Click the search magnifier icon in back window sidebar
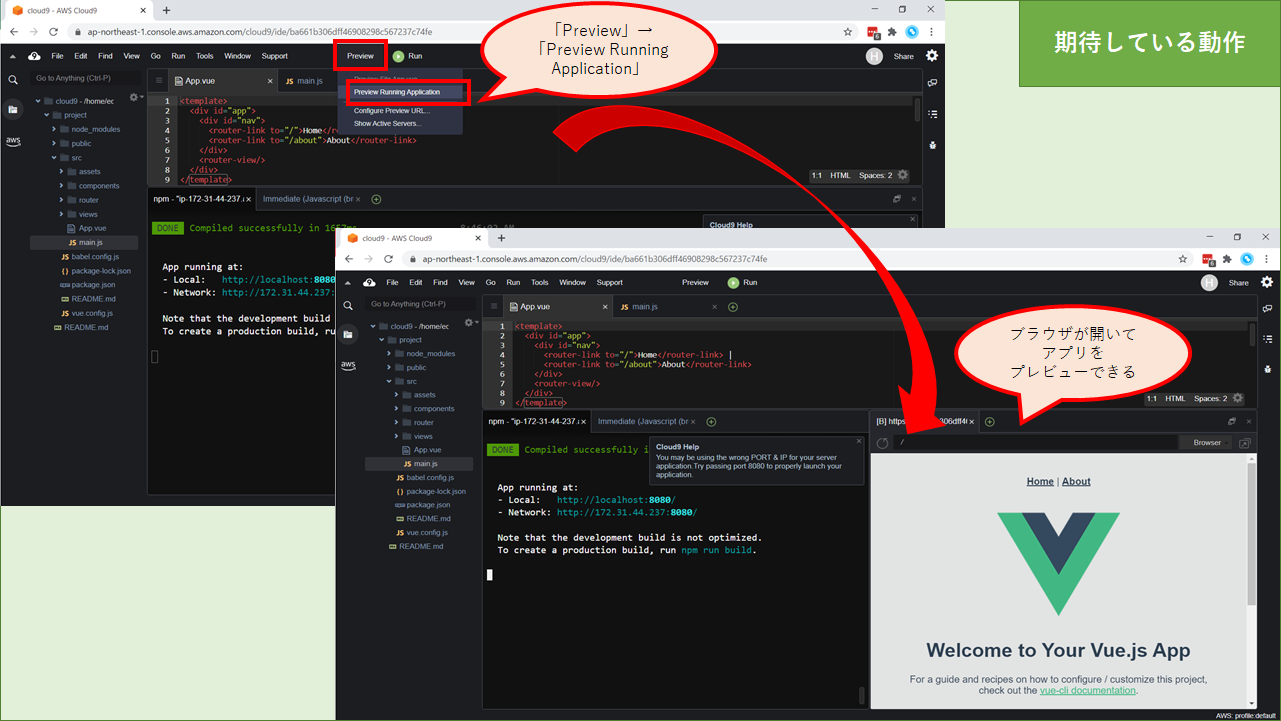The width and height of the screenshot is (1281, 721). (13, 80)
